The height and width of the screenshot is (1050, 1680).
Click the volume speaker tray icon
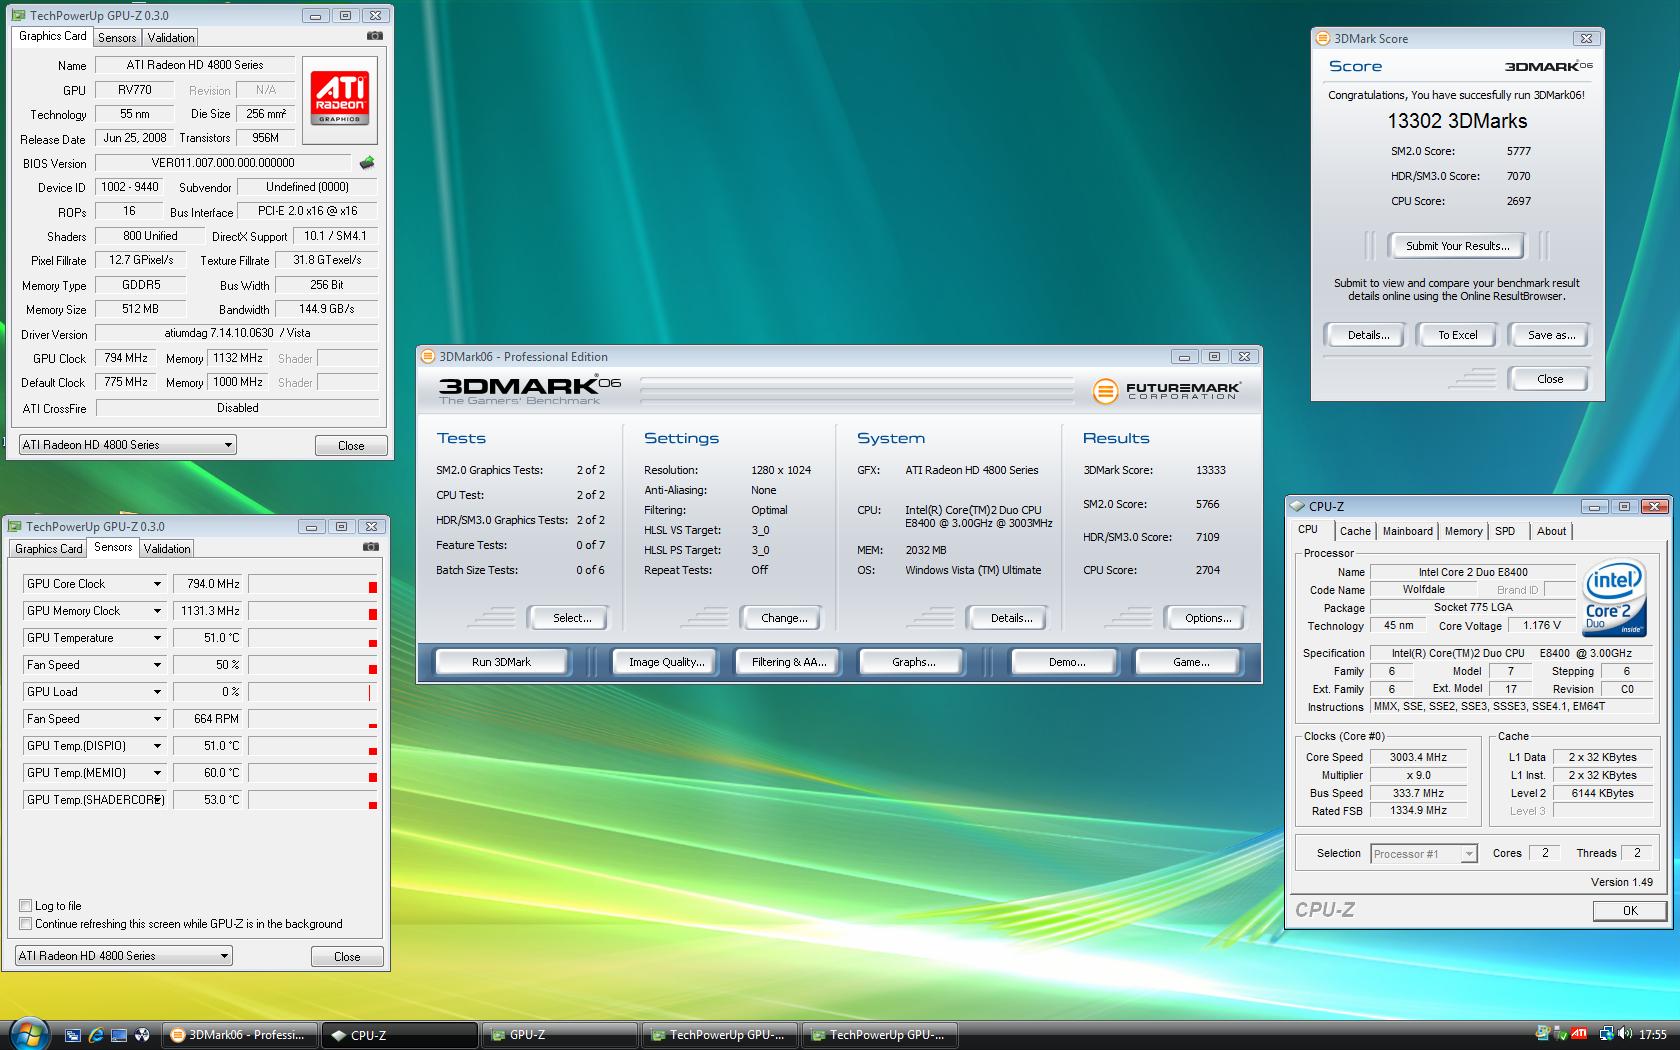pos(1625,1034)
